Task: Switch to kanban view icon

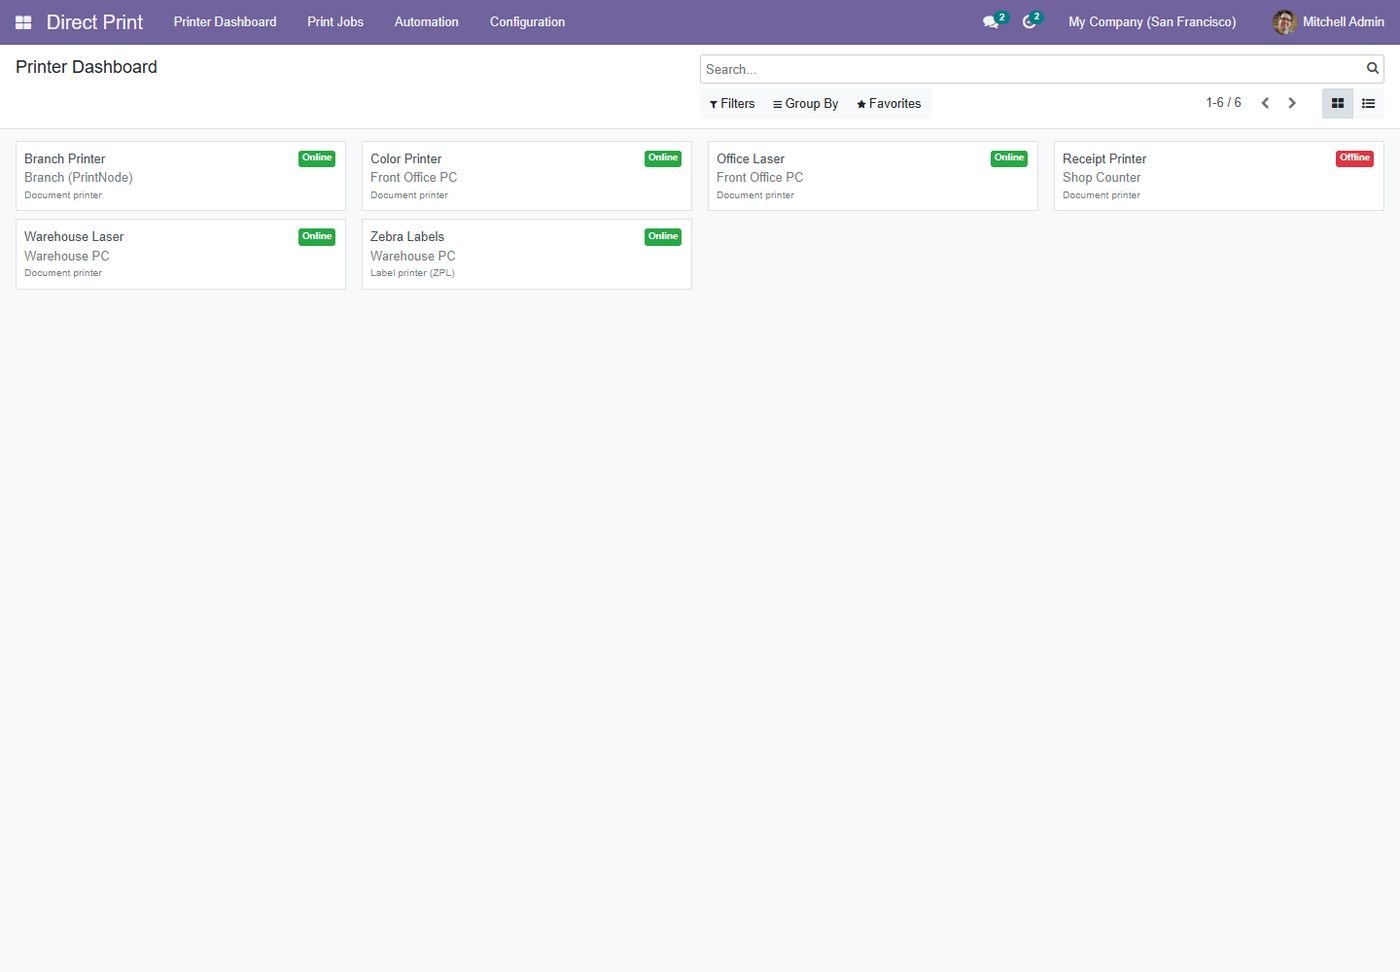Action: (x=1337, y=103)
